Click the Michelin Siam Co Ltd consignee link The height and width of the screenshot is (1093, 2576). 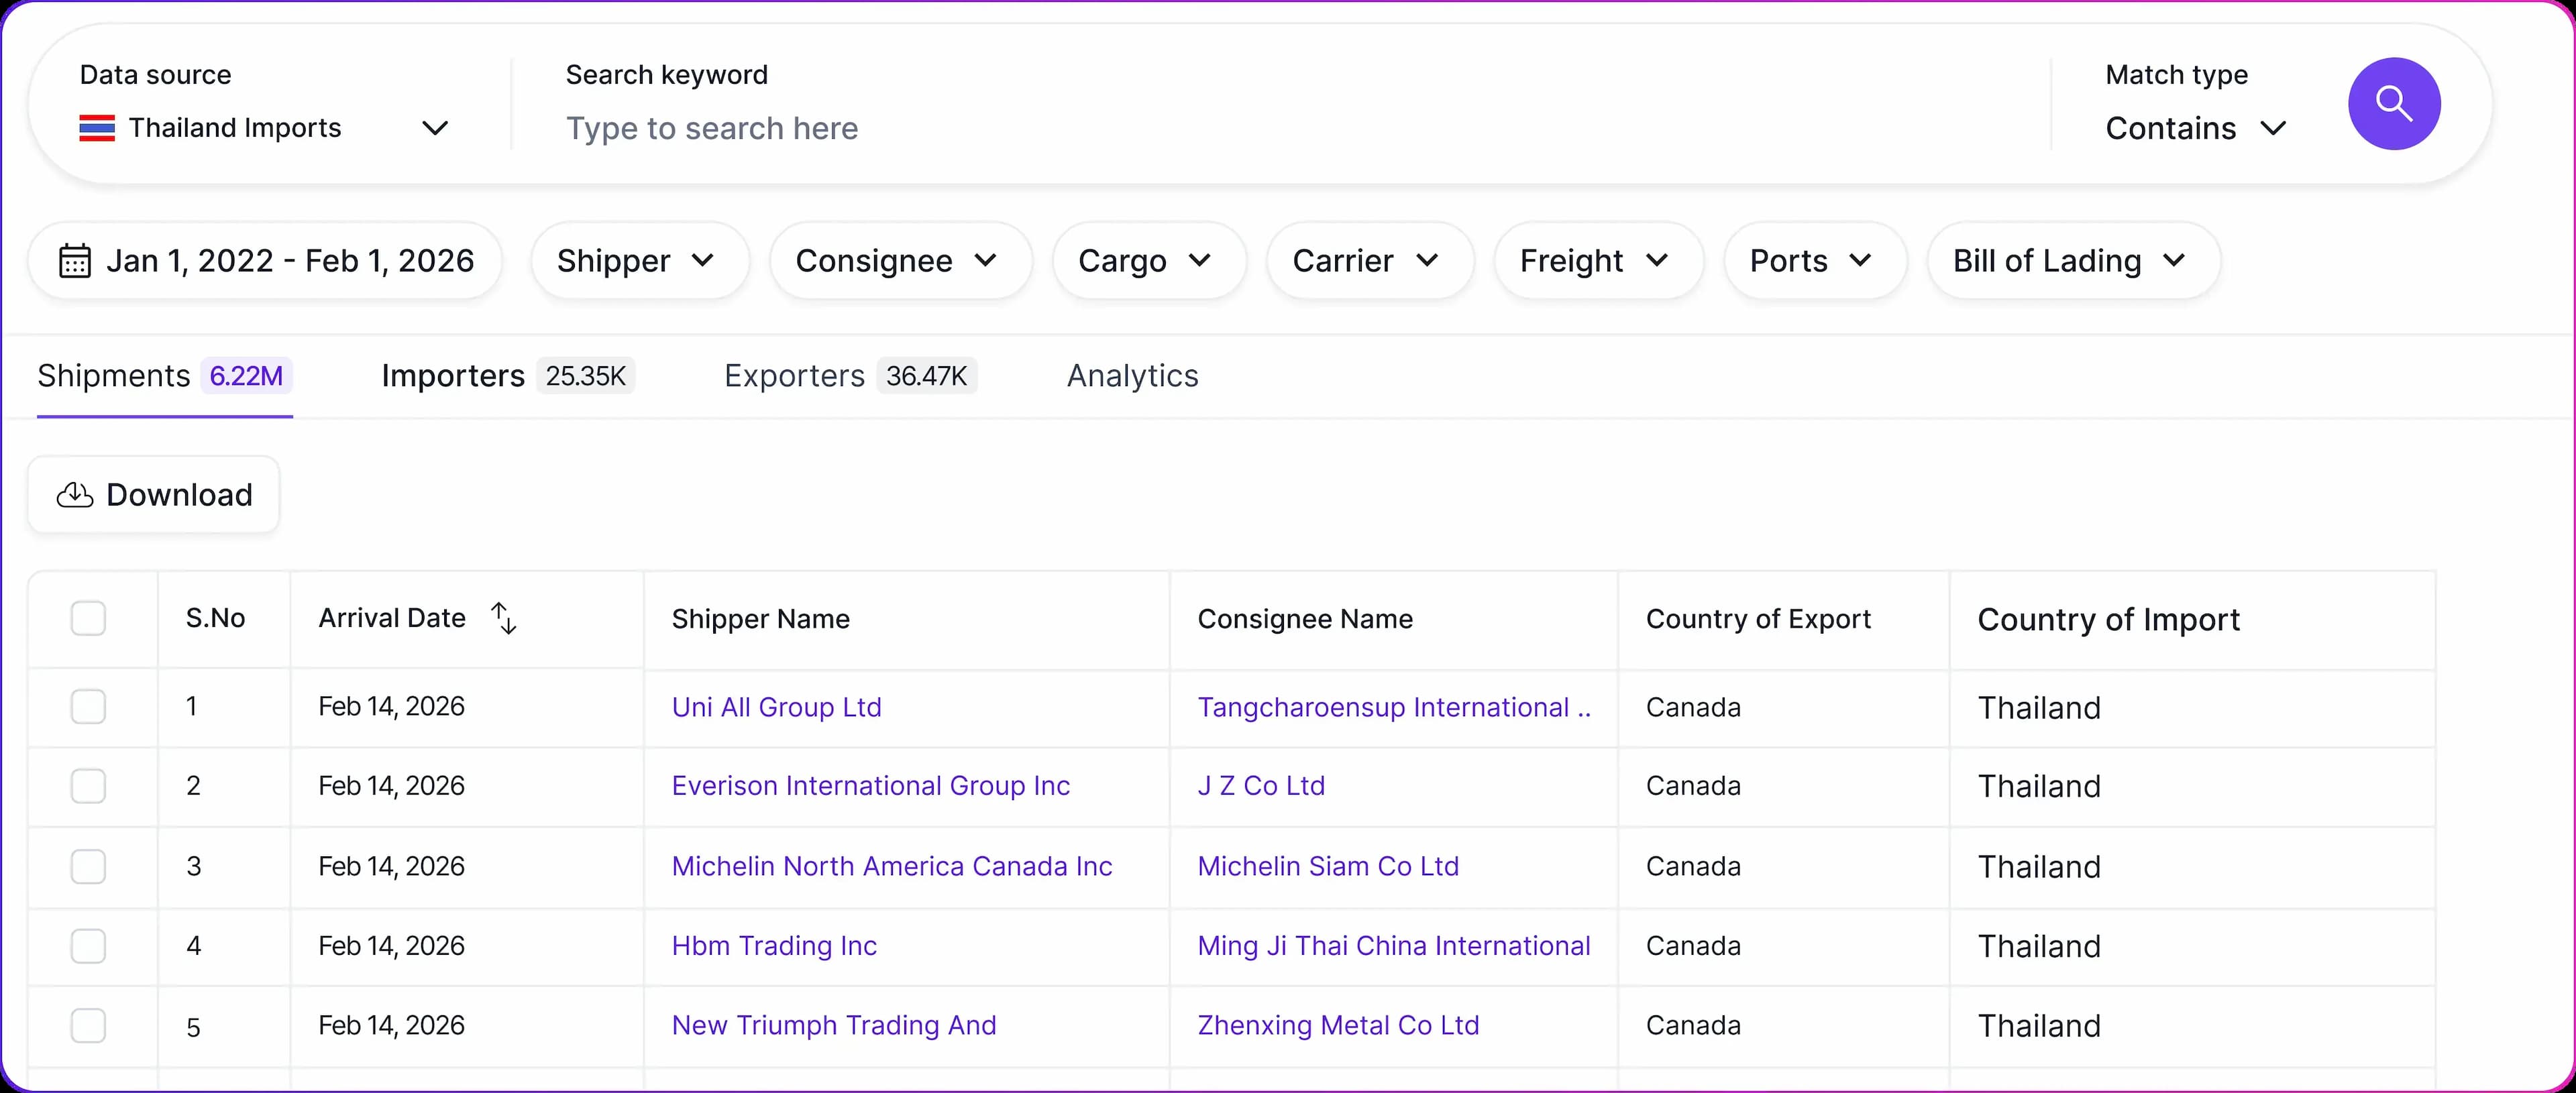click(1328, 866)
